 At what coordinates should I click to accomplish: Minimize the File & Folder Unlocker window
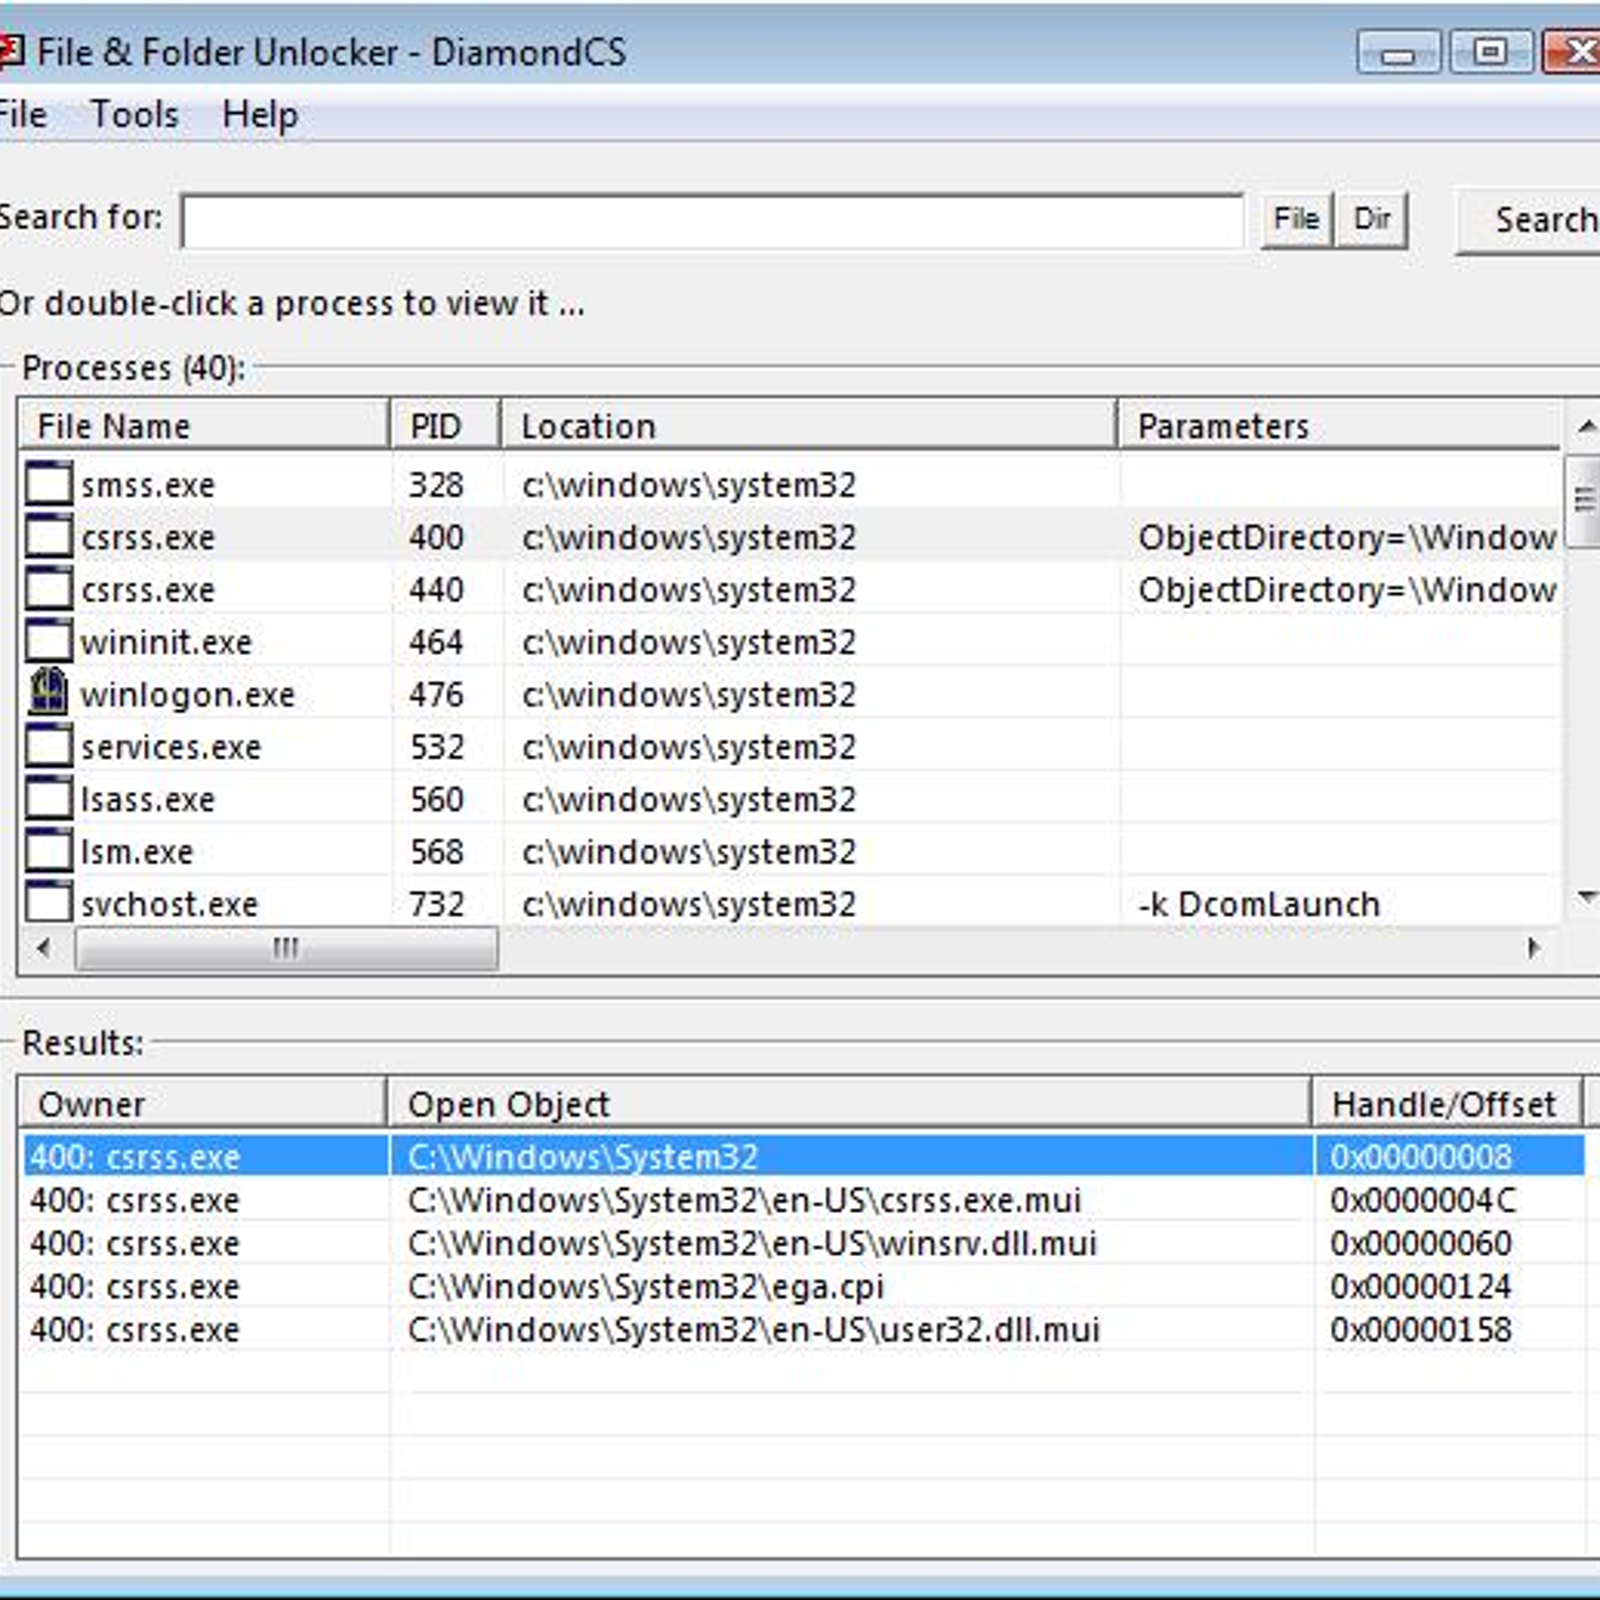(x=1398, y=52)
